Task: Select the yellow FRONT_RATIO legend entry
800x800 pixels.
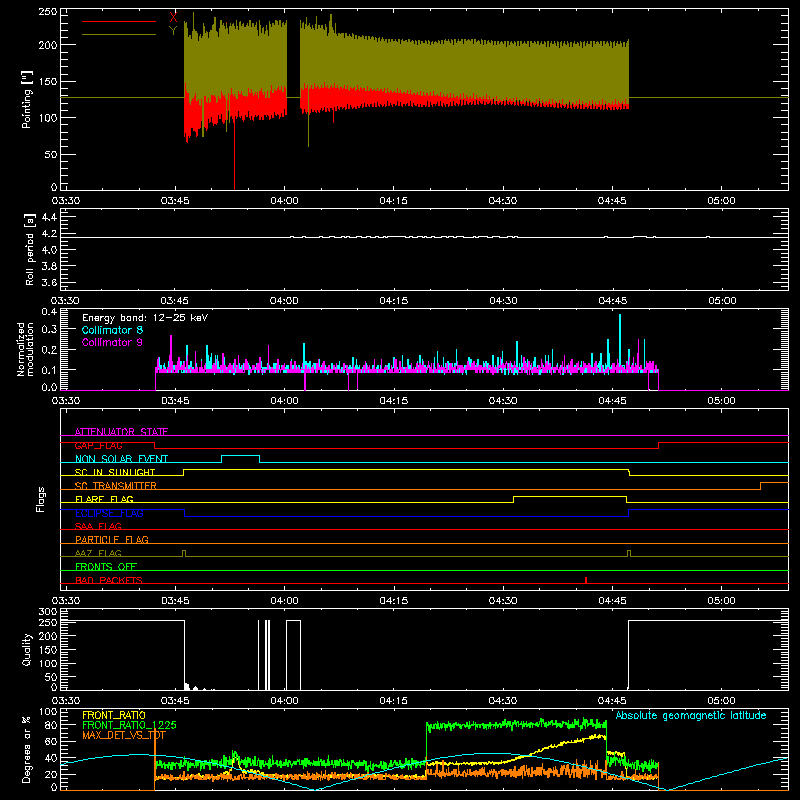Action: tap(114, 715)
